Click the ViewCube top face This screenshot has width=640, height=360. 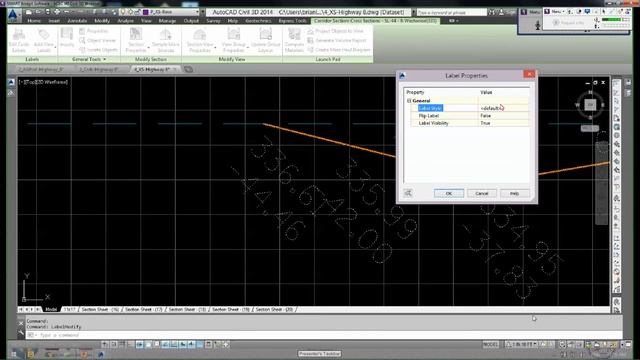[x=590, y=105]
